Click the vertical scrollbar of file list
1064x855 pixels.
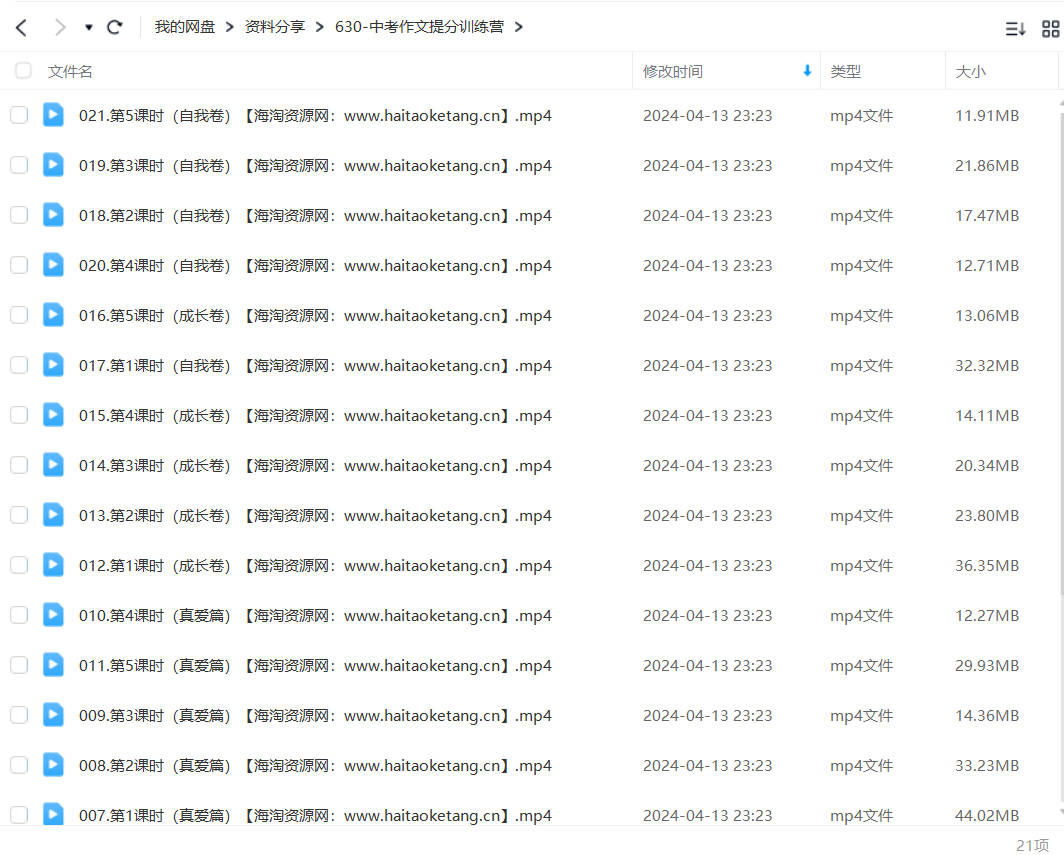click(x=1061, y=354)
